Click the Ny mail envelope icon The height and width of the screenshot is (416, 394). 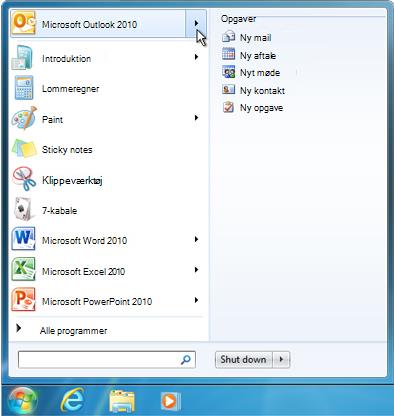pos(228,37)
